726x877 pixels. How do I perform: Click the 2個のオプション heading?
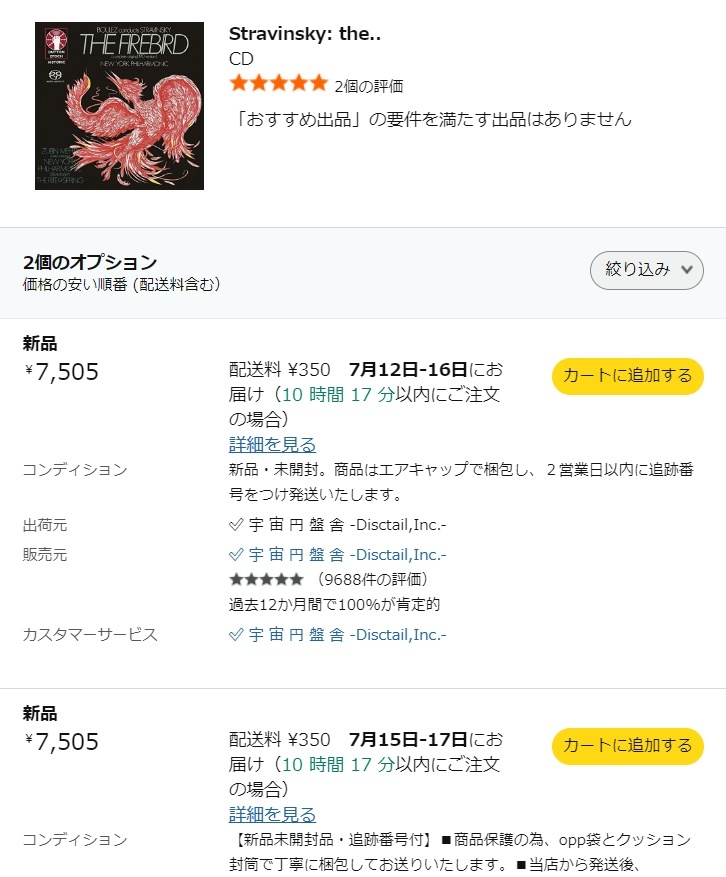(x=90, y=262)
